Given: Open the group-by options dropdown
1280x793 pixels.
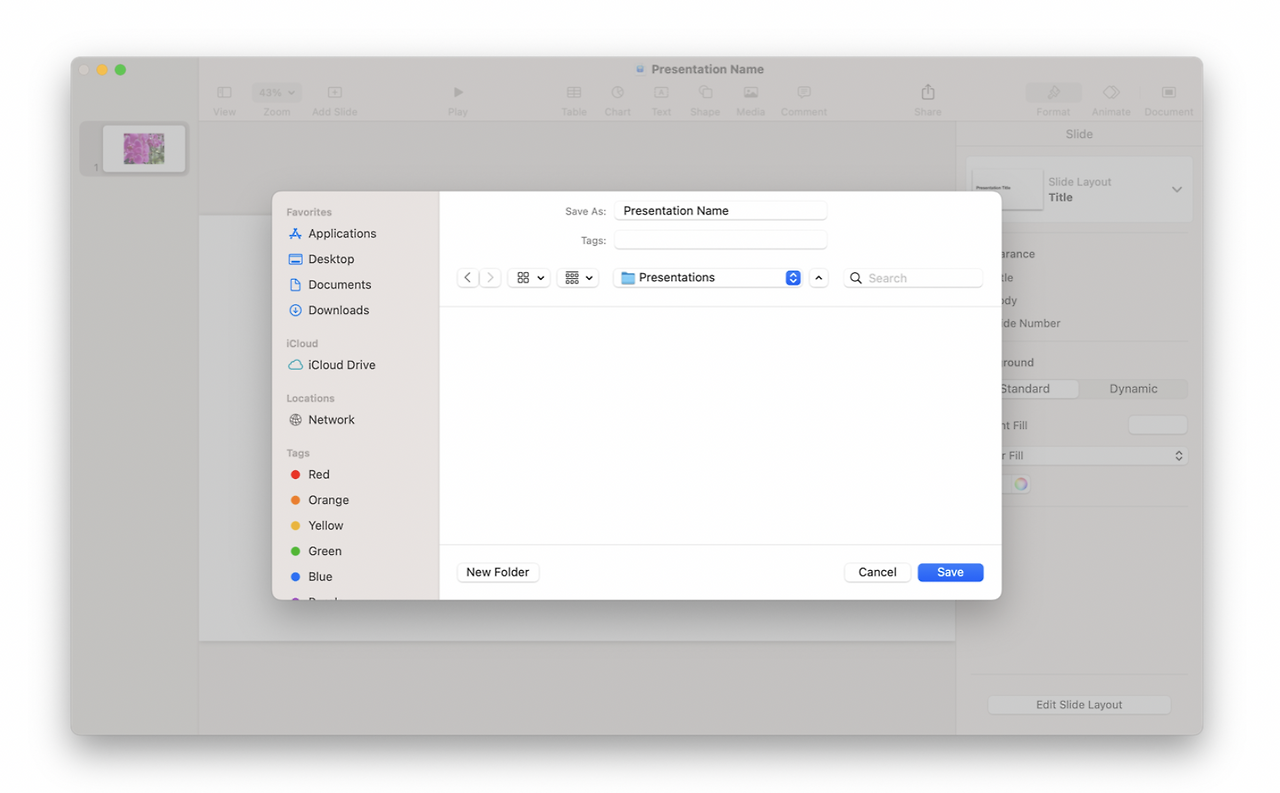Looking at the screenshot, I should coord(578,278).
